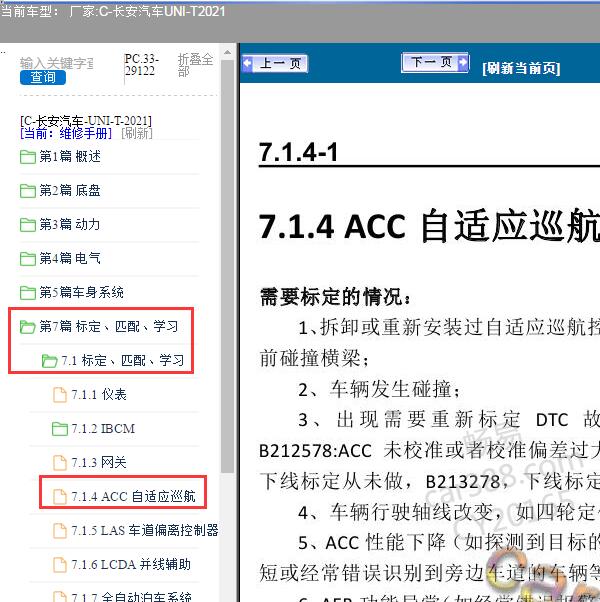The image size is (600, 602).
Task: Click document icon of 7.1.1 仪表
Action: click(60, 395)
